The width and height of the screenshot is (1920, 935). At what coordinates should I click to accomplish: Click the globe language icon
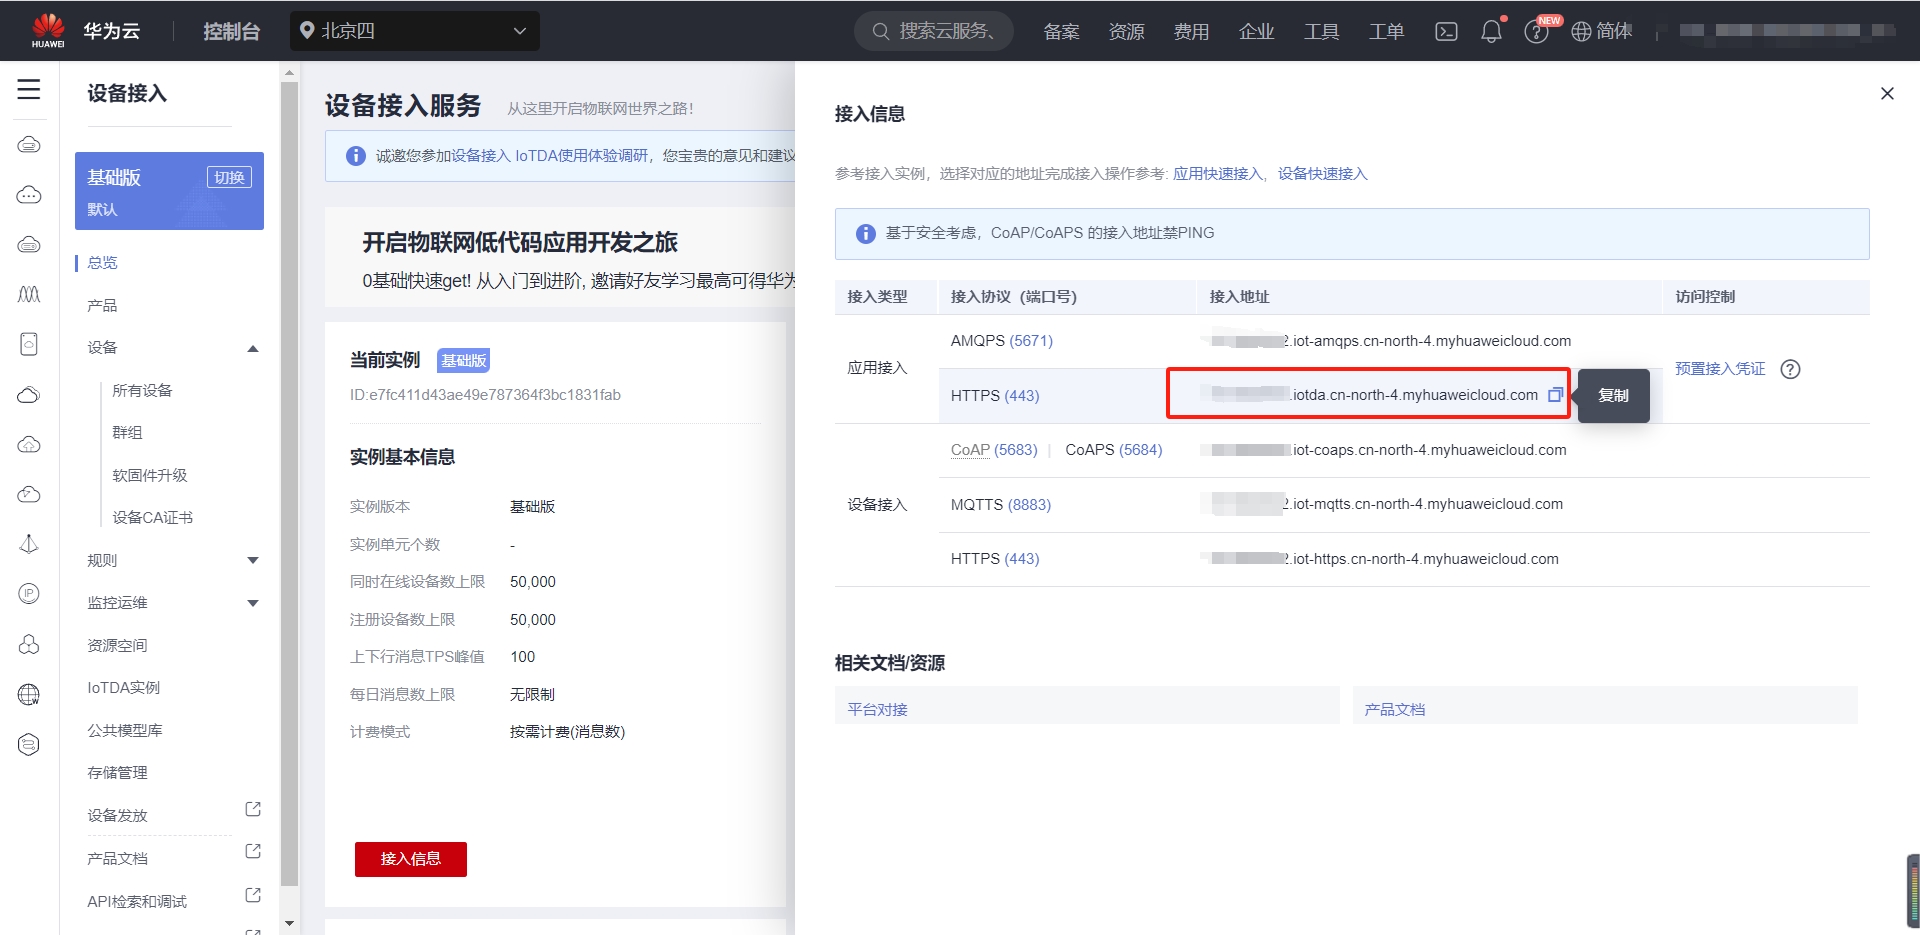[x=1581, y=31]
